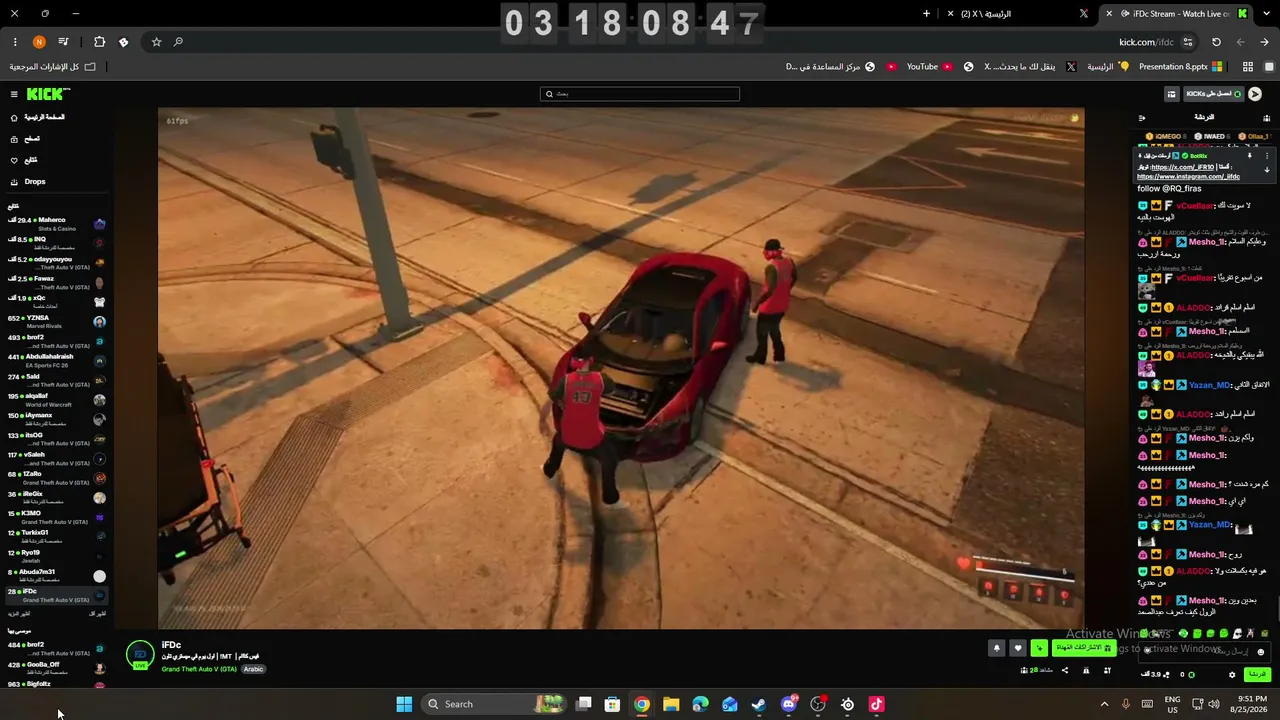Open the chrome profile avatar N
The width and height of the screenshot is (1280, 720).
tap(39, 42)
